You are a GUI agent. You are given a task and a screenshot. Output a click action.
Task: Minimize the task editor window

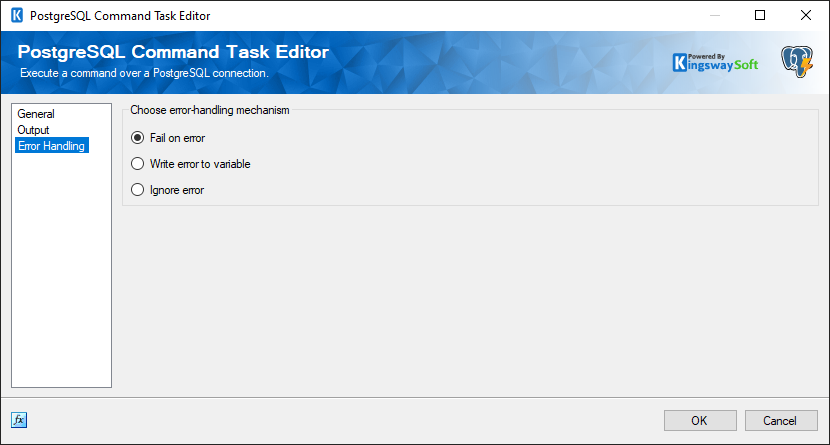pyautogui.click(x=715, y=15)
